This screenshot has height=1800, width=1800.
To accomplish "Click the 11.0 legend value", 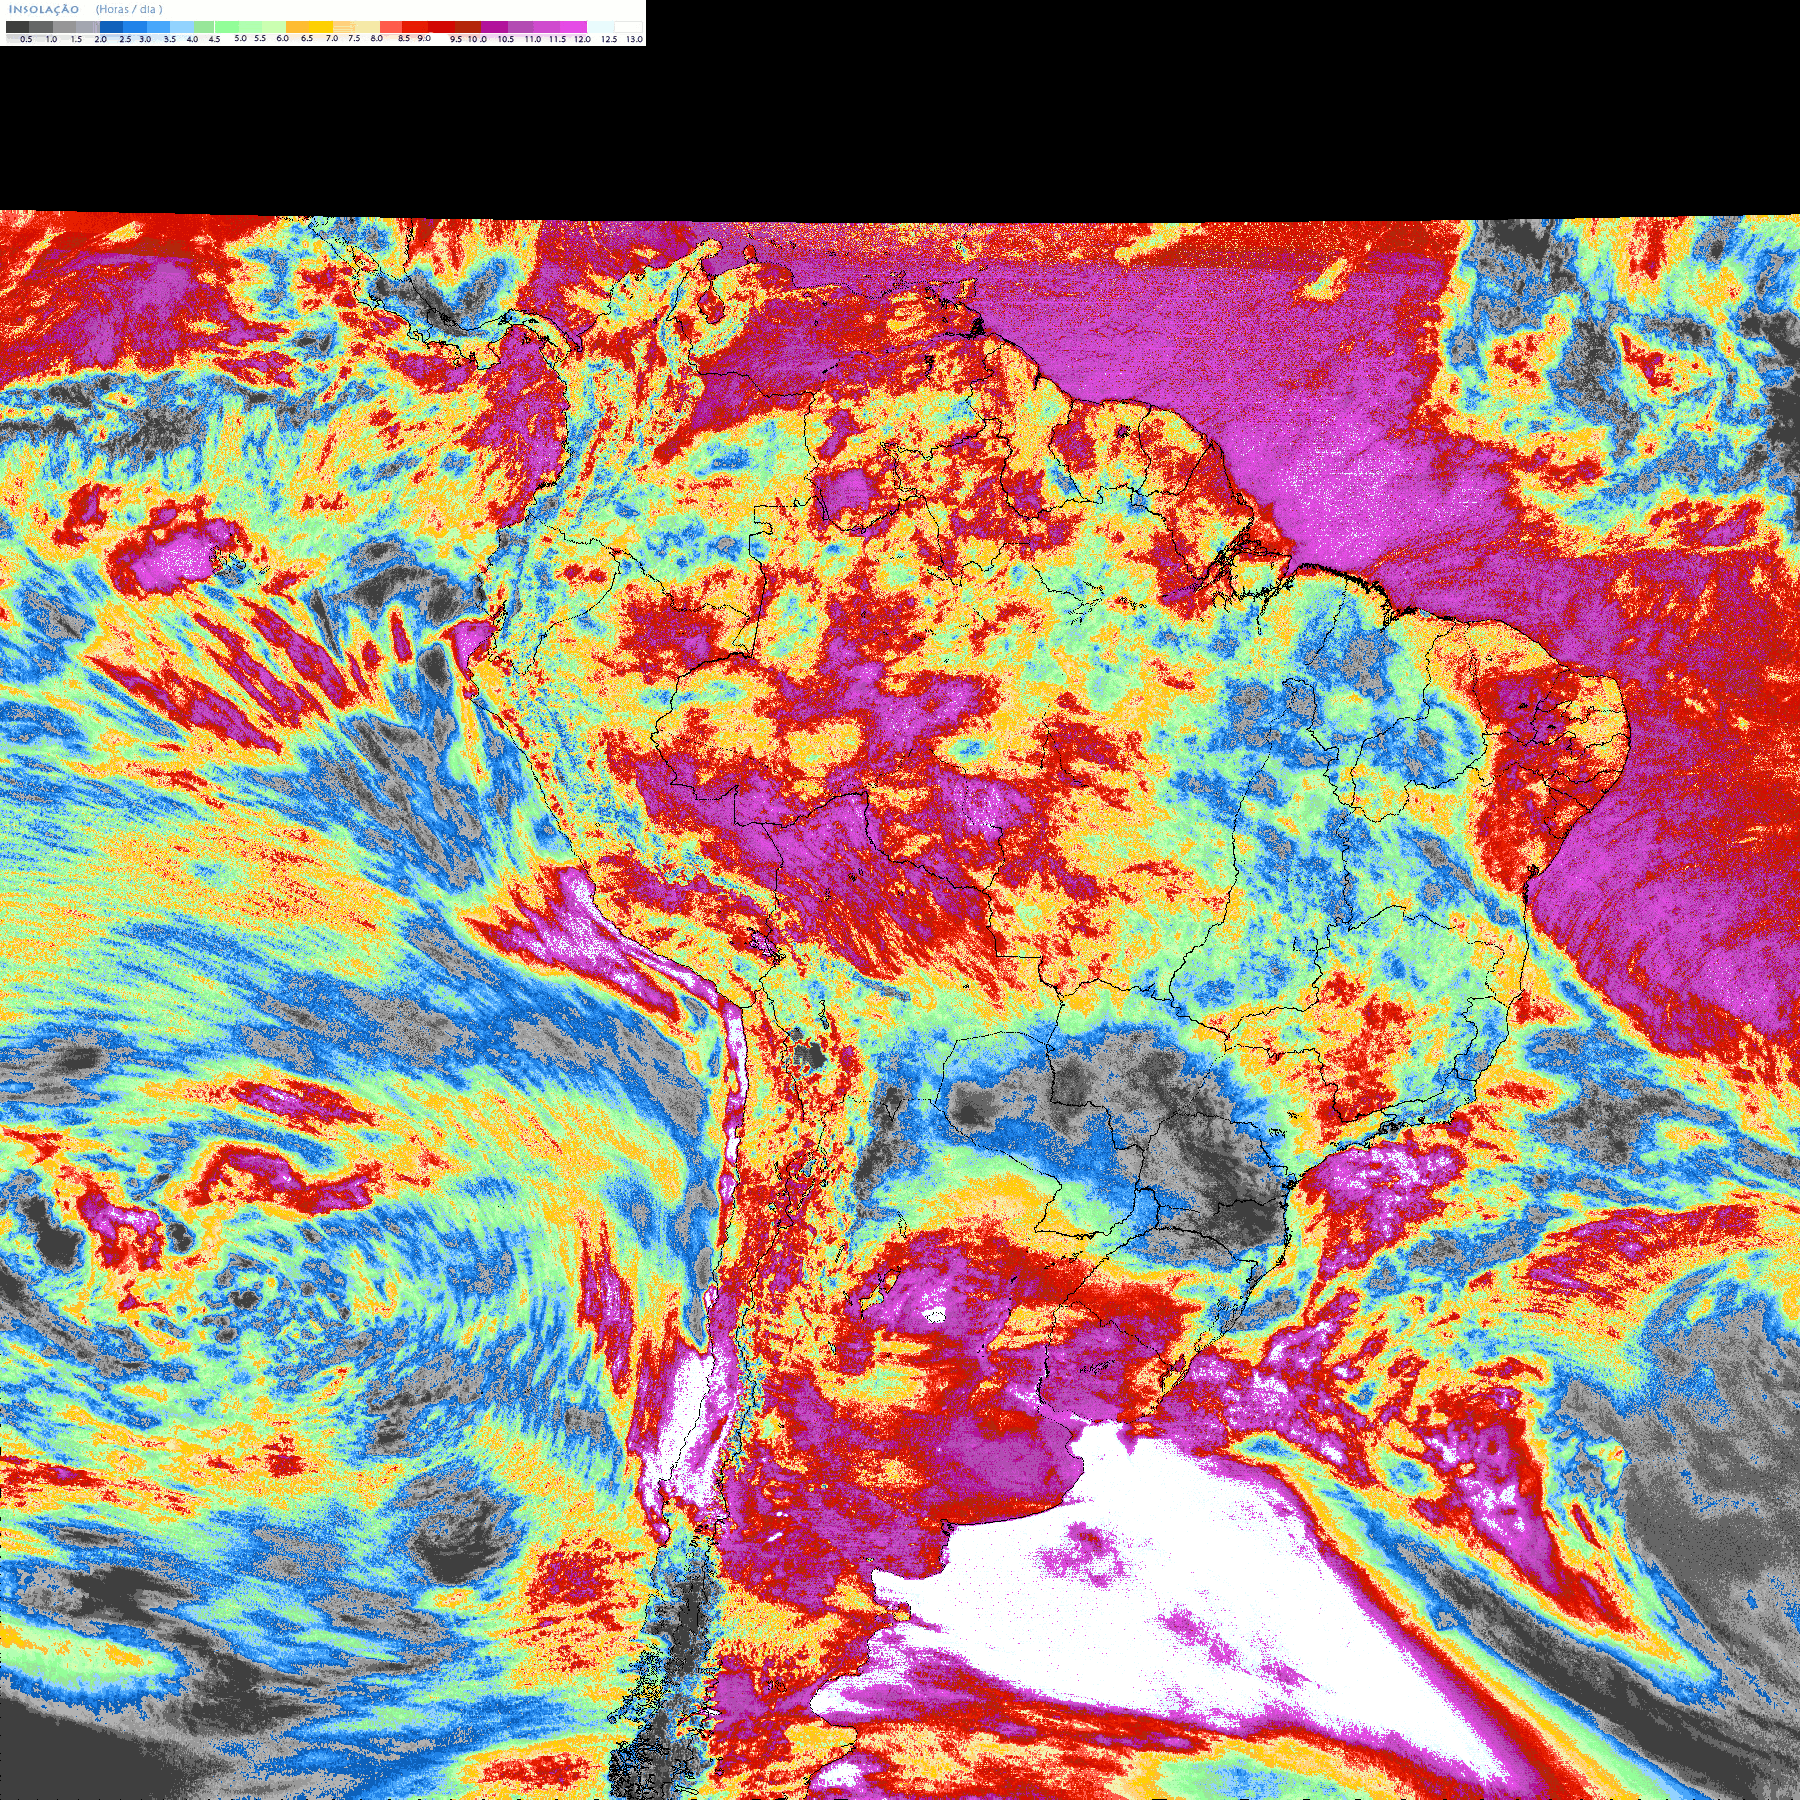I will 533,39.
